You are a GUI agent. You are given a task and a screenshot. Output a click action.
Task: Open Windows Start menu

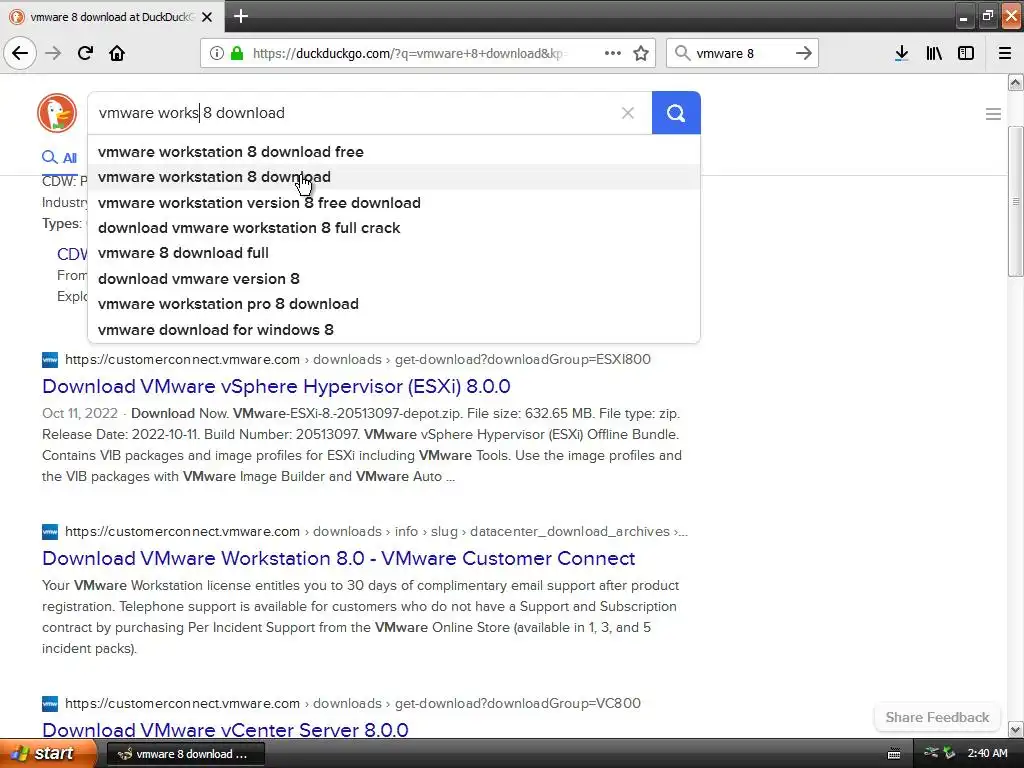coord(46,754)
